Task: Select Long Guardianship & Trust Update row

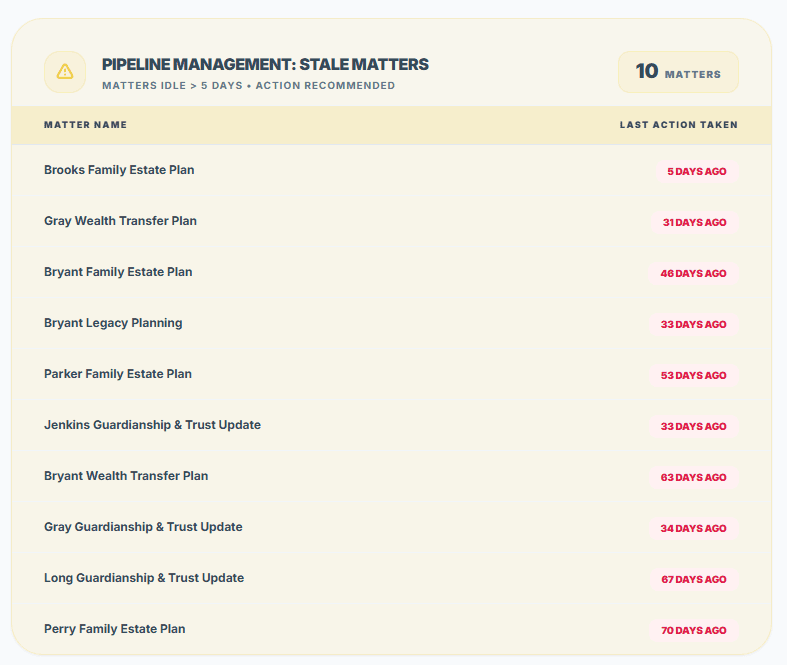Action: 391,578
